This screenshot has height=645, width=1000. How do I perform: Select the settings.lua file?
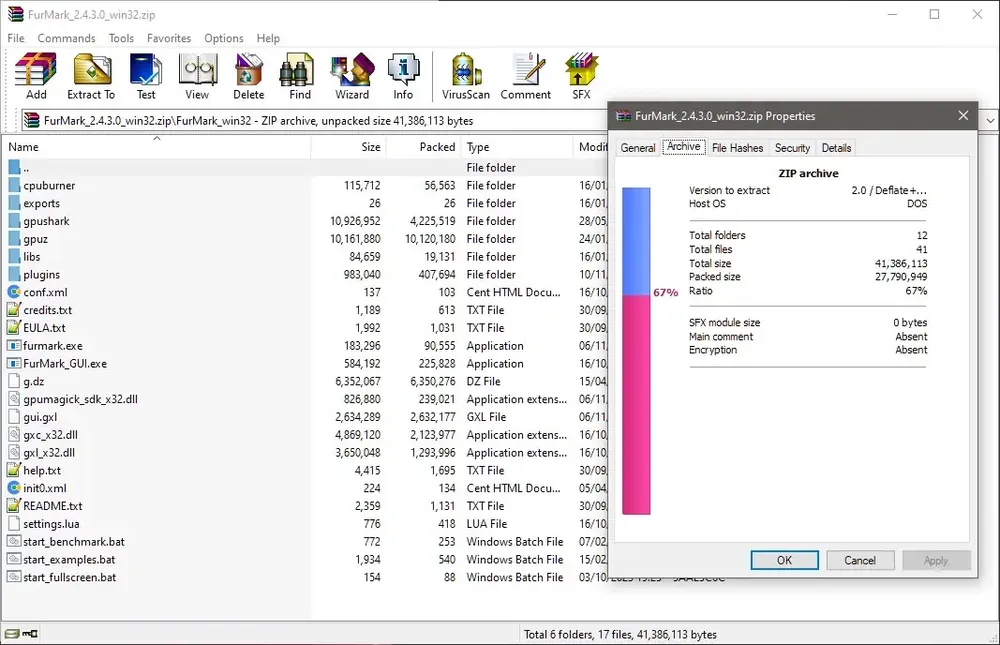coord(304,524)
